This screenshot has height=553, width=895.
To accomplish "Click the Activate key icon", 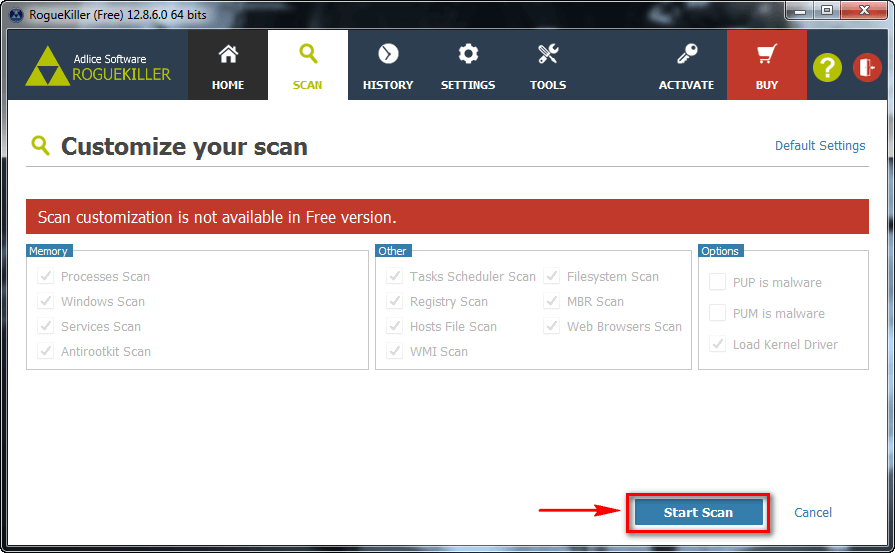I will click(686, 54).
